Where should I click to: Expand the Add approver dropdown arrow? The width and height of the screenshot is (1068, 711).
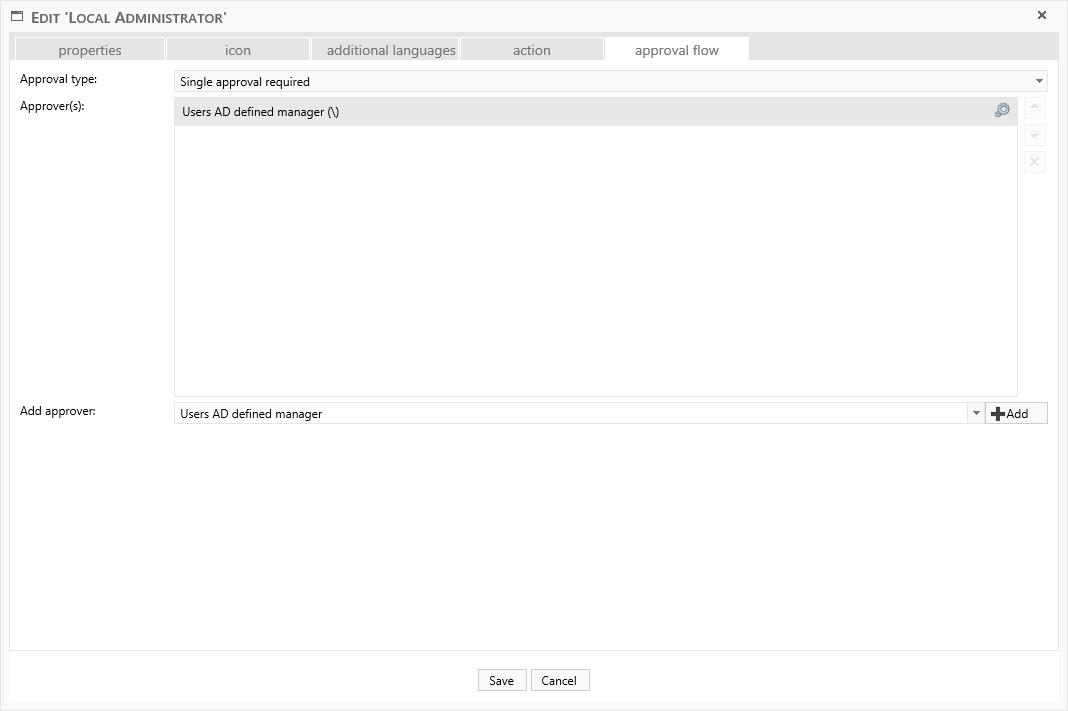click(975, 414)
